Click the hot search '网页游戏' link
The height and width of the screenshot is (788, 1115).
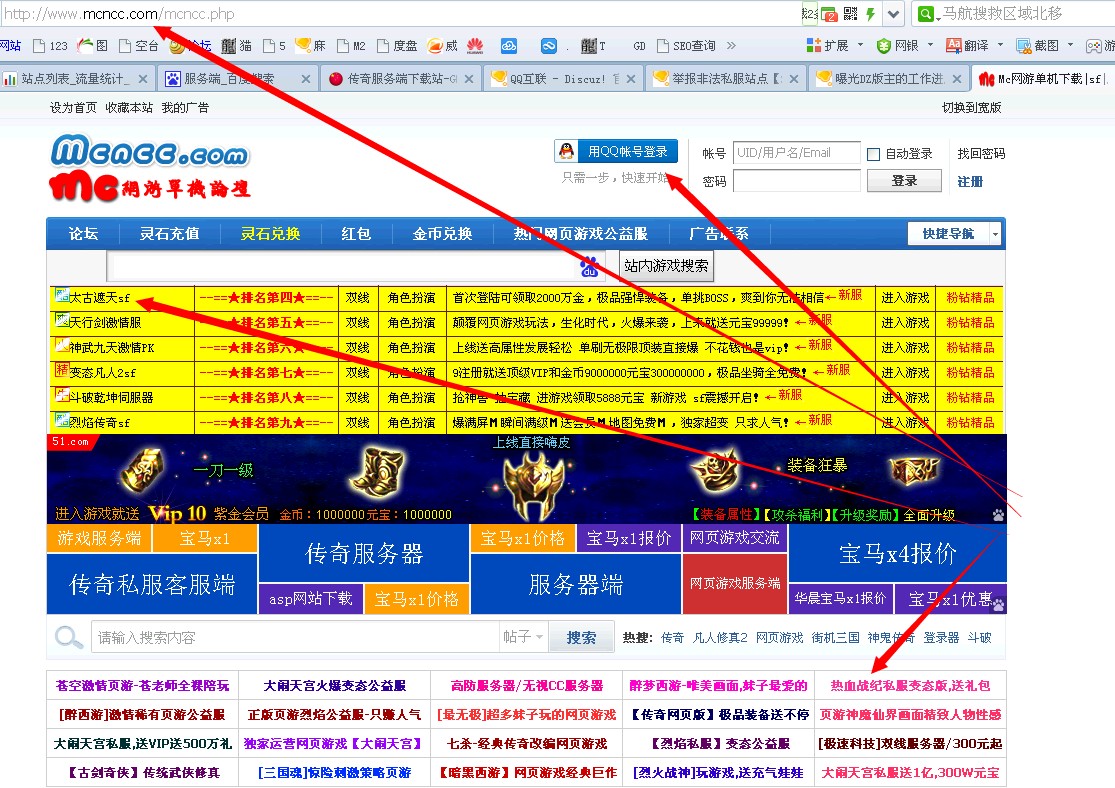point(779,638)
